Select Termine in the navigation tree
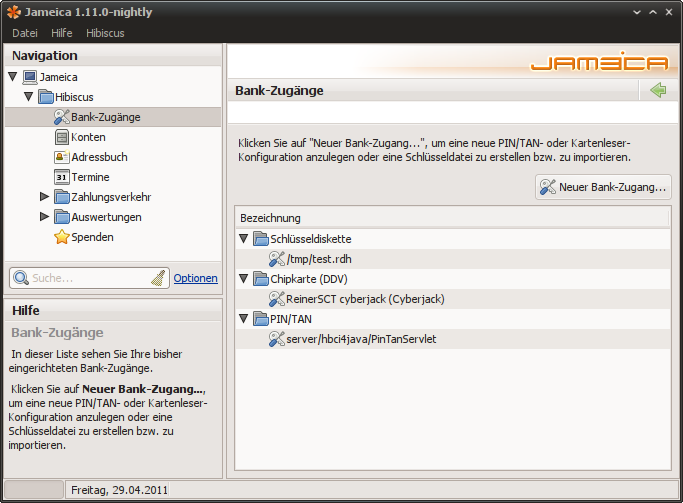Image resolution: width=683 pixels, height=503 pixels. [x=90, y=177]
